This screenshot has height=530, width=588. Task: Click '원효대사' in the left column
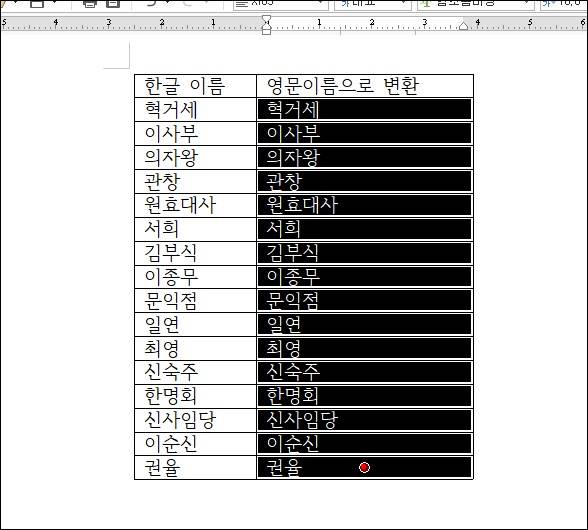tap(180, 205)
